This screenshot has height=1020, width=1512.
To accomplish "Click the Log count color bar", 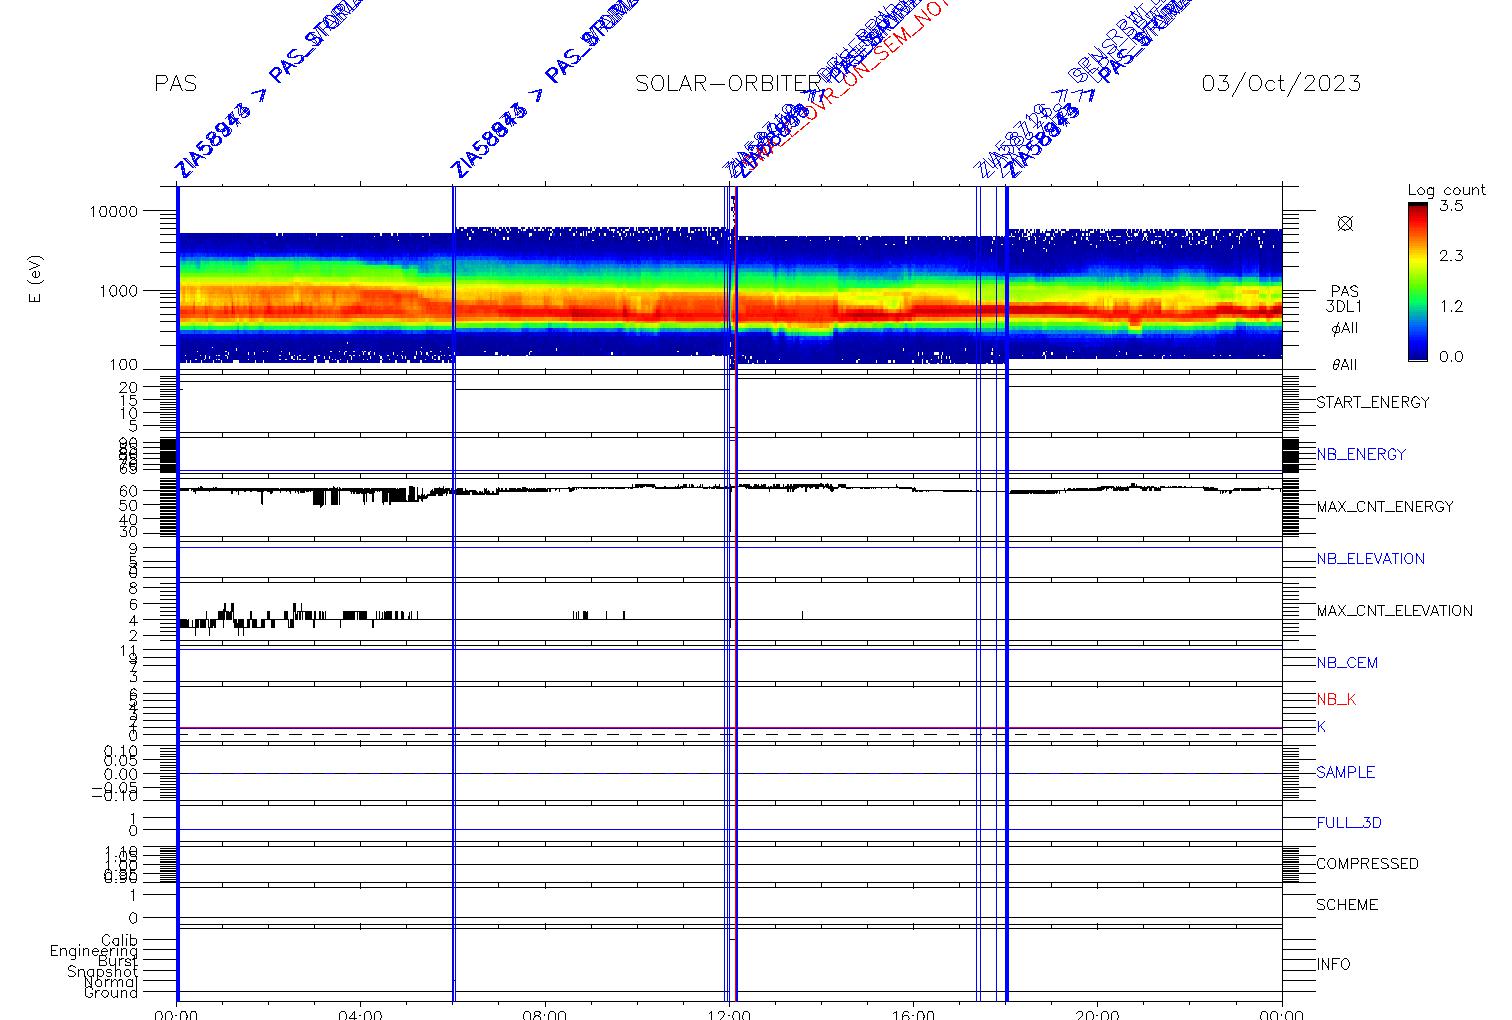I will (x=1417, y=281).
